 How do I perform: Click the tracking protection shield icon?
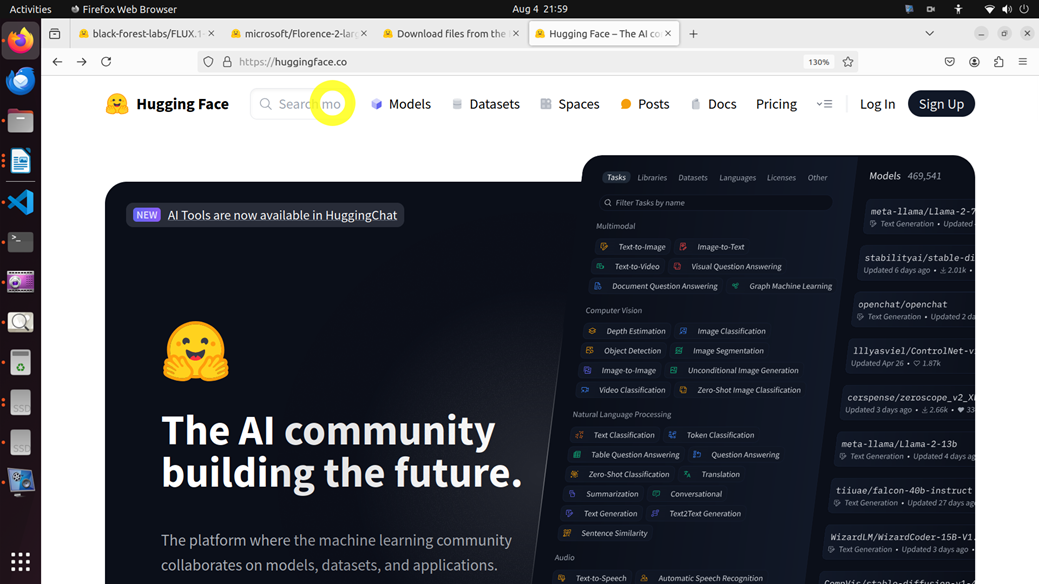click(x=208, y=62)
